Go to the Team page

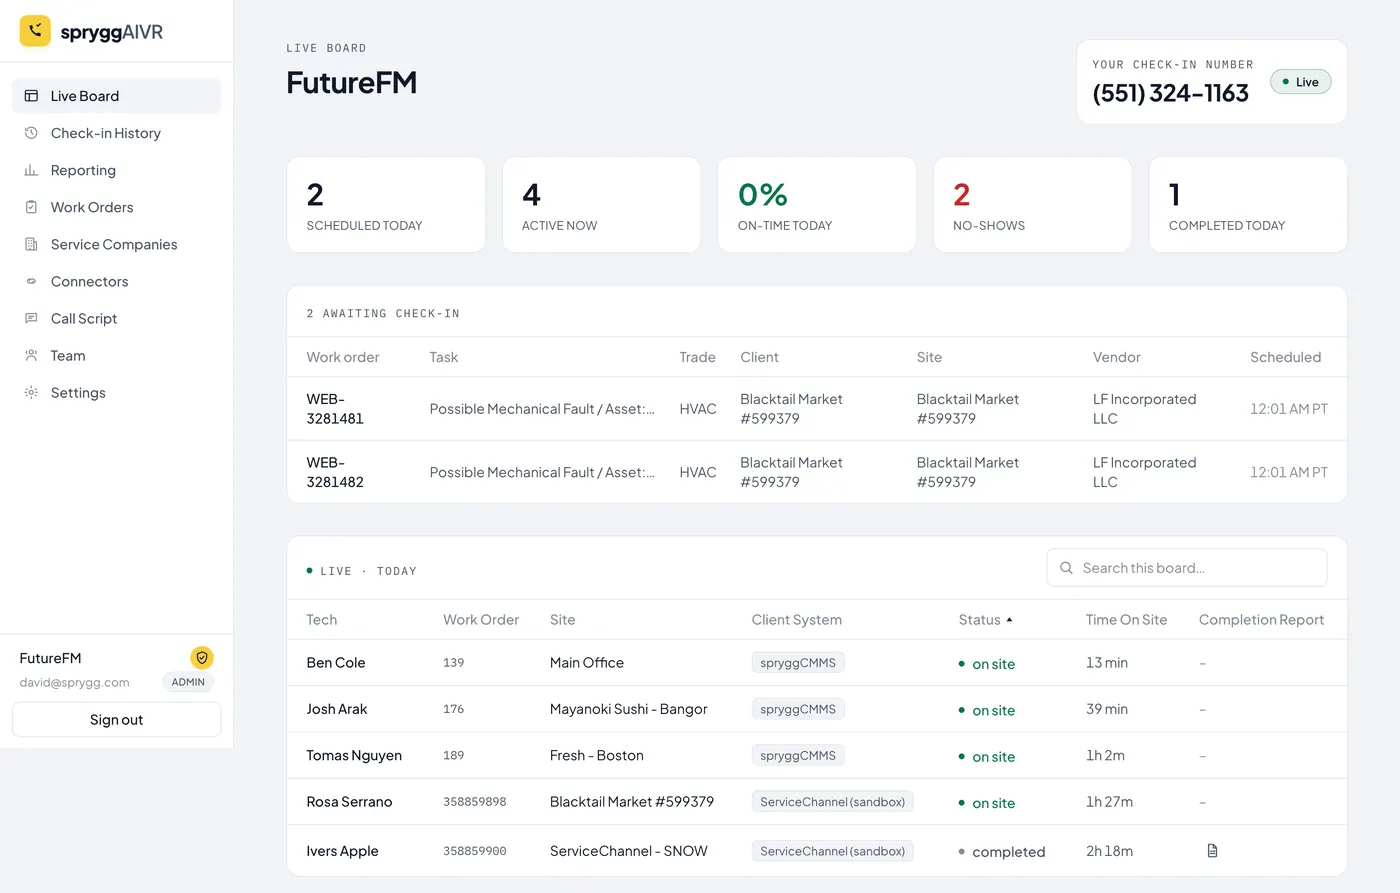pos(116,355)
